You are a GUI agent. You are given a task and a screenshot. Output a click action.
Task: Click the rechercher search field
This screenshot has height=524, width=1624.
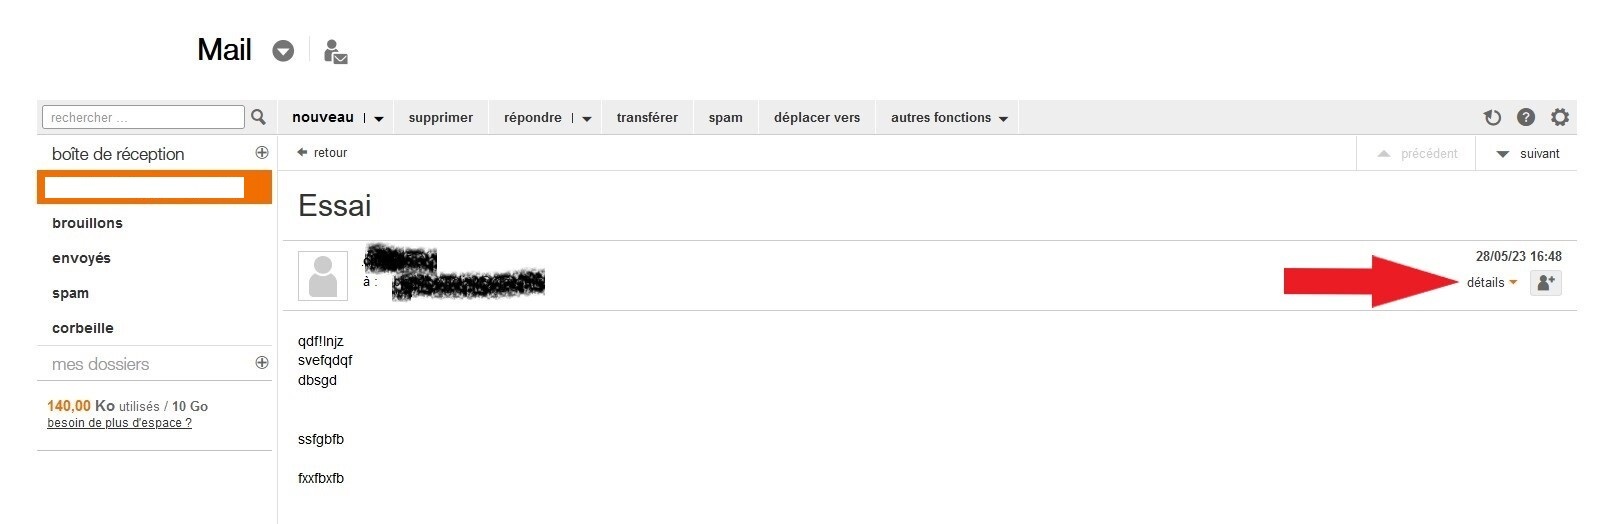click(143, 117)
